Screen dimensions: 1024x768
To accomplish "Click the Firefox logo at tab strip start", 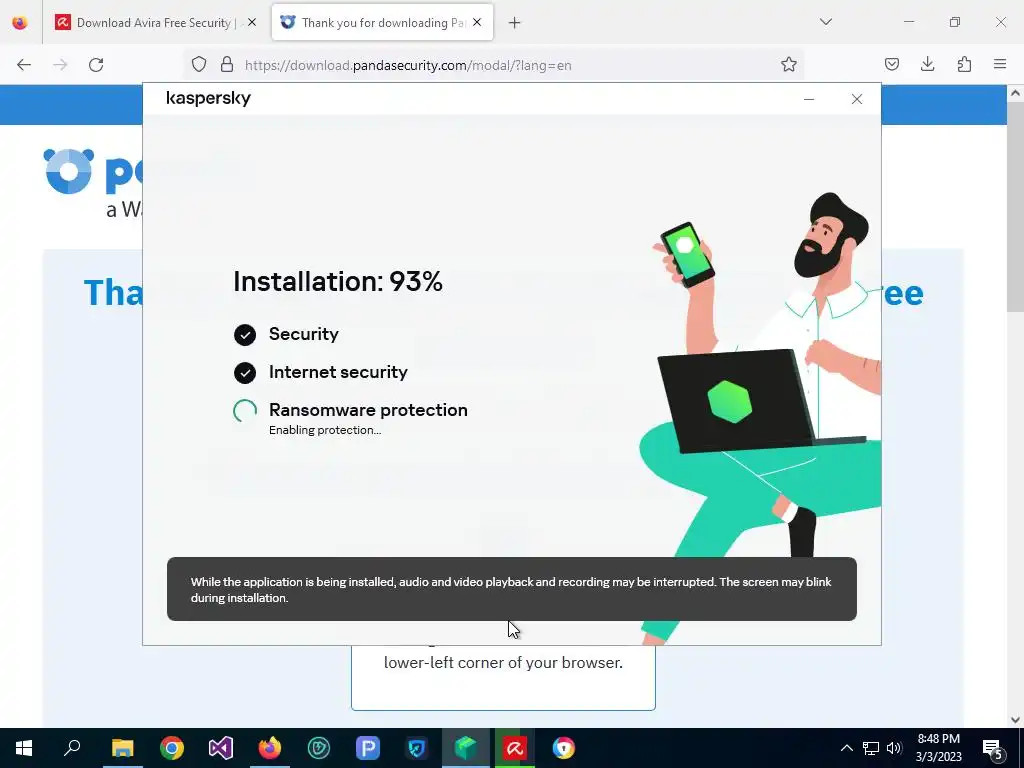I will [20, 23].
